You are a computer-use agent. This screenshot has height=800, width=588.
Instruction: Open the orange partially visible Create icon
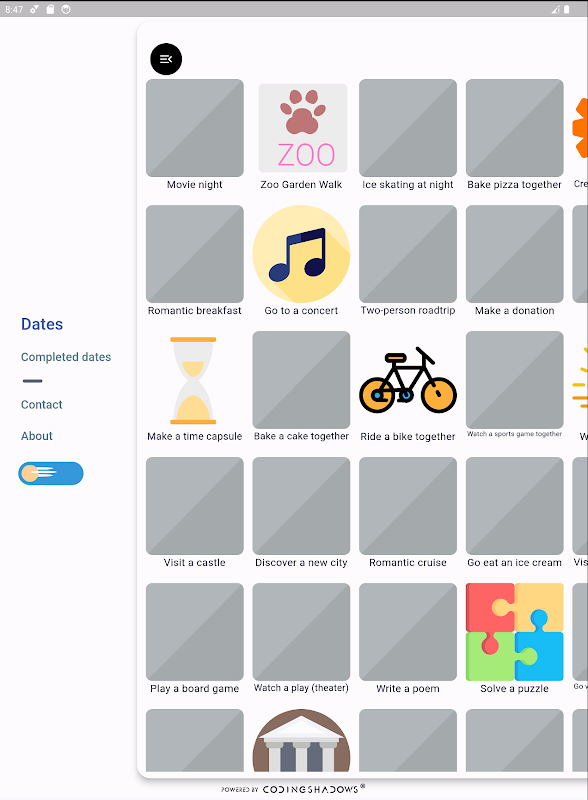[x=580, y=128]
